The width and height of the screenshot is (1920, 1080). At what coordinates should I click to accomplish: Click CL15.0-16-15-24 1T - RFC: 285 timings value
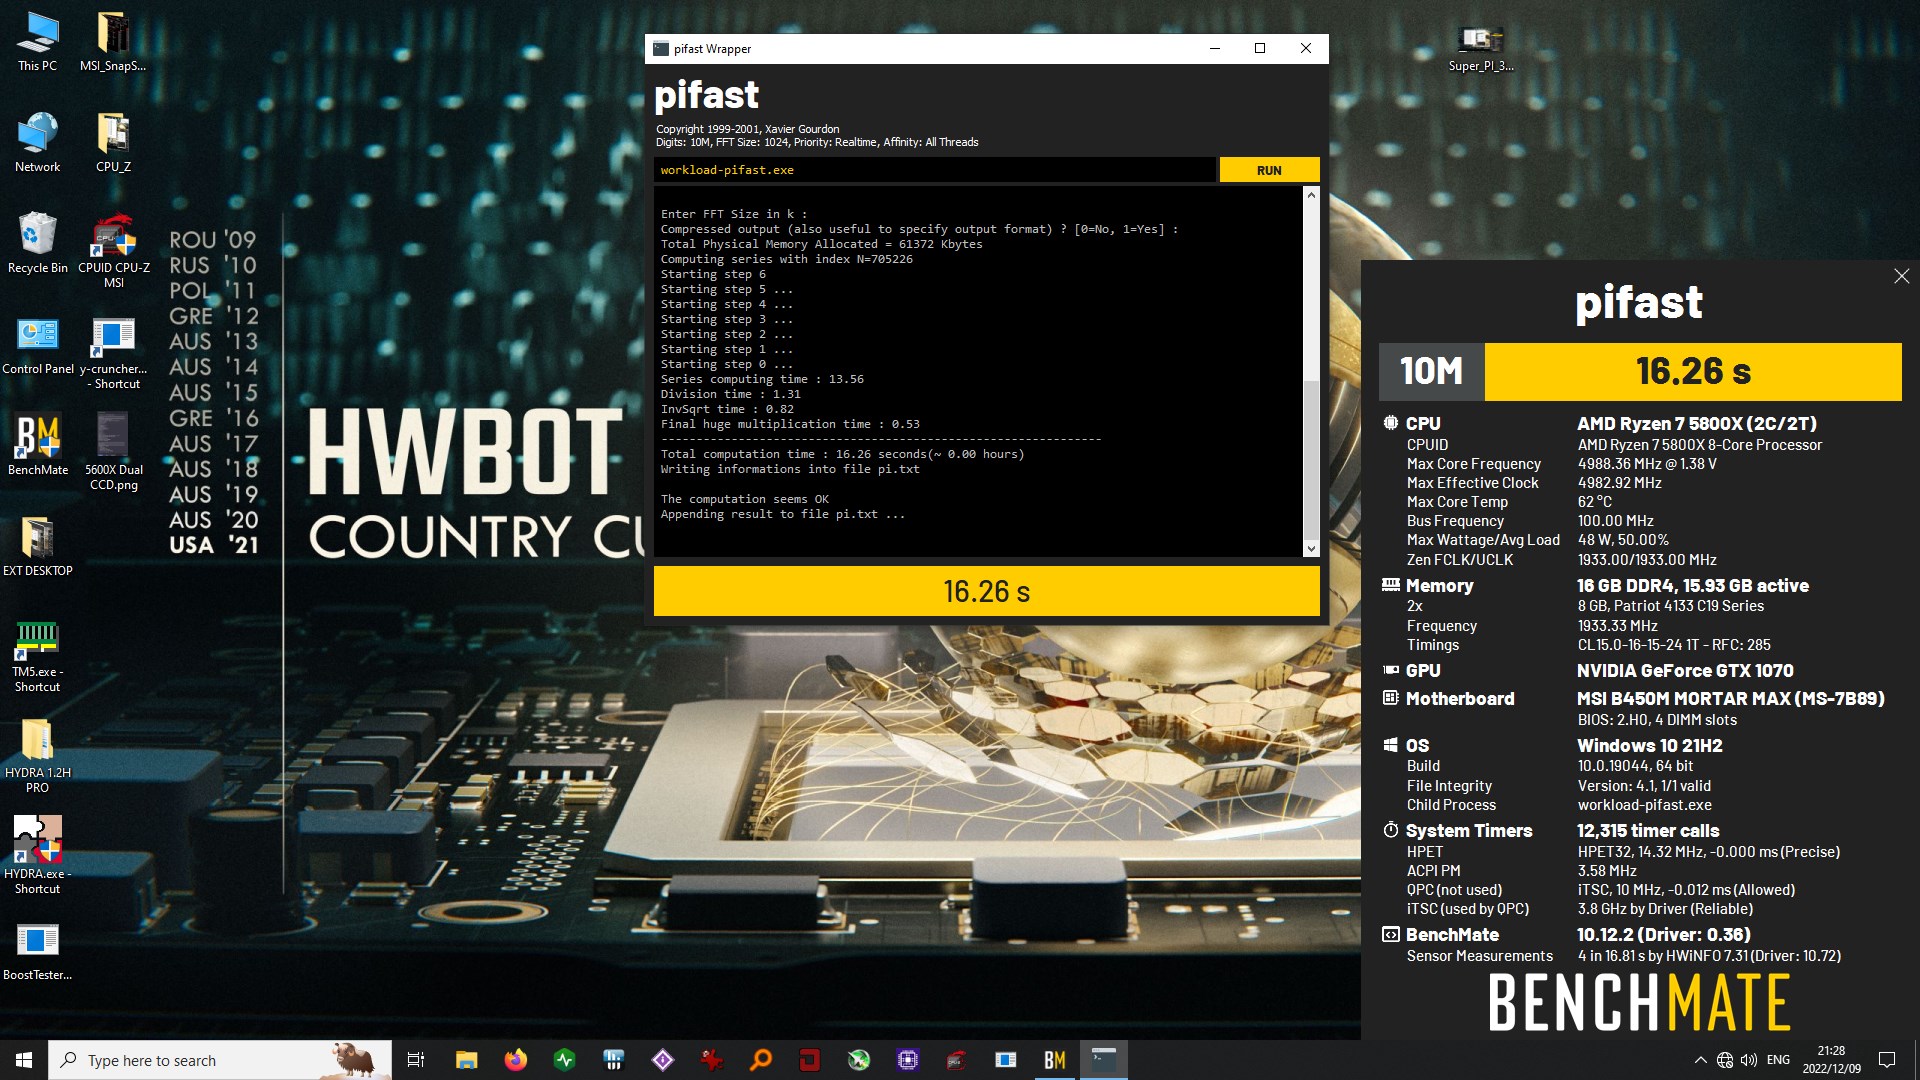(1673, 645)
